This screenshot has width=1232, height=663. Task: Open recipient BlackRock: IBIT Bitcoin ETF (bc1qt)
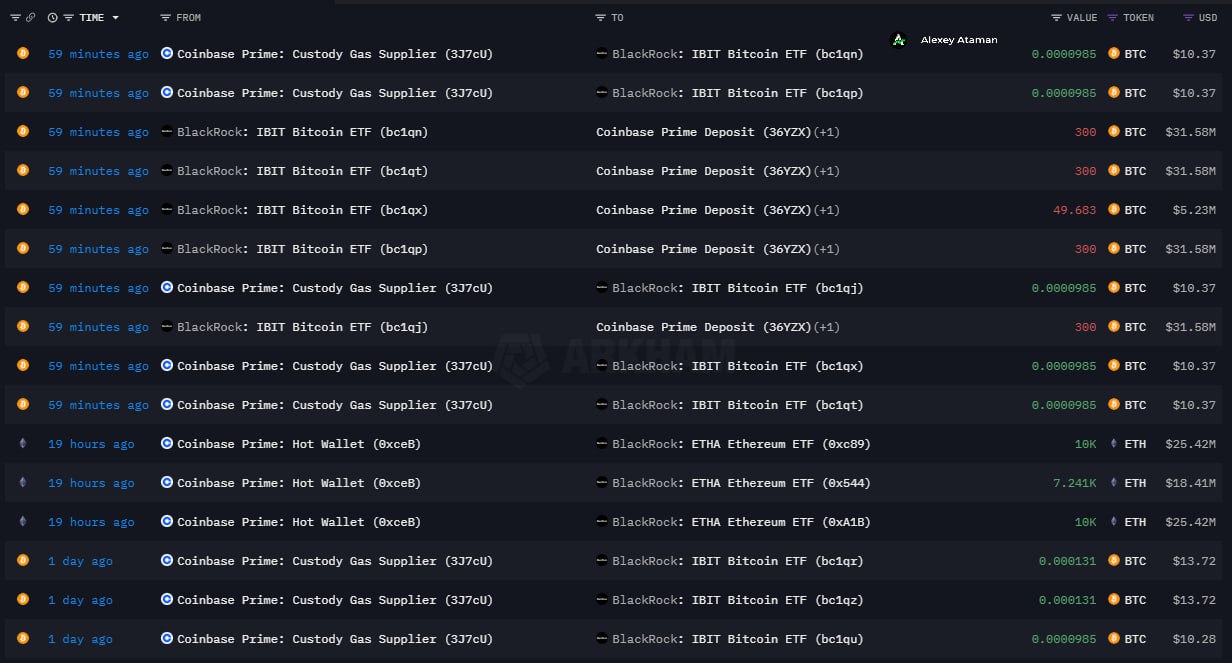coord(738,405)
